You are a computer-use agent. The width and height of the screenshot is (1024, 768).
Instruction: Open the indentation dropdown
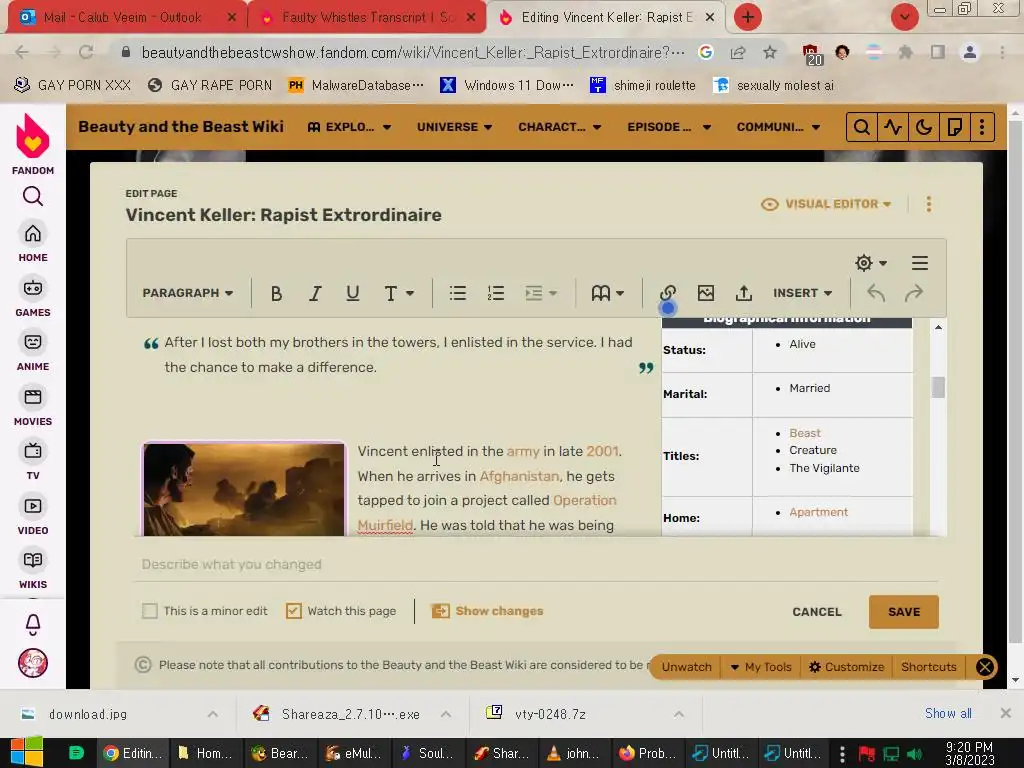click(541, 293)
